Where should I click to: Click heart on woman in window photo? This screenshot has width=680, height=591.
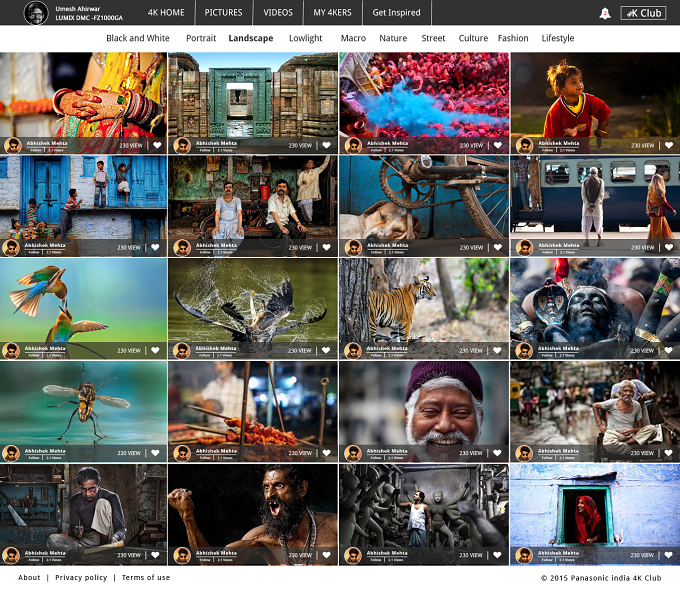click(668, 555)
